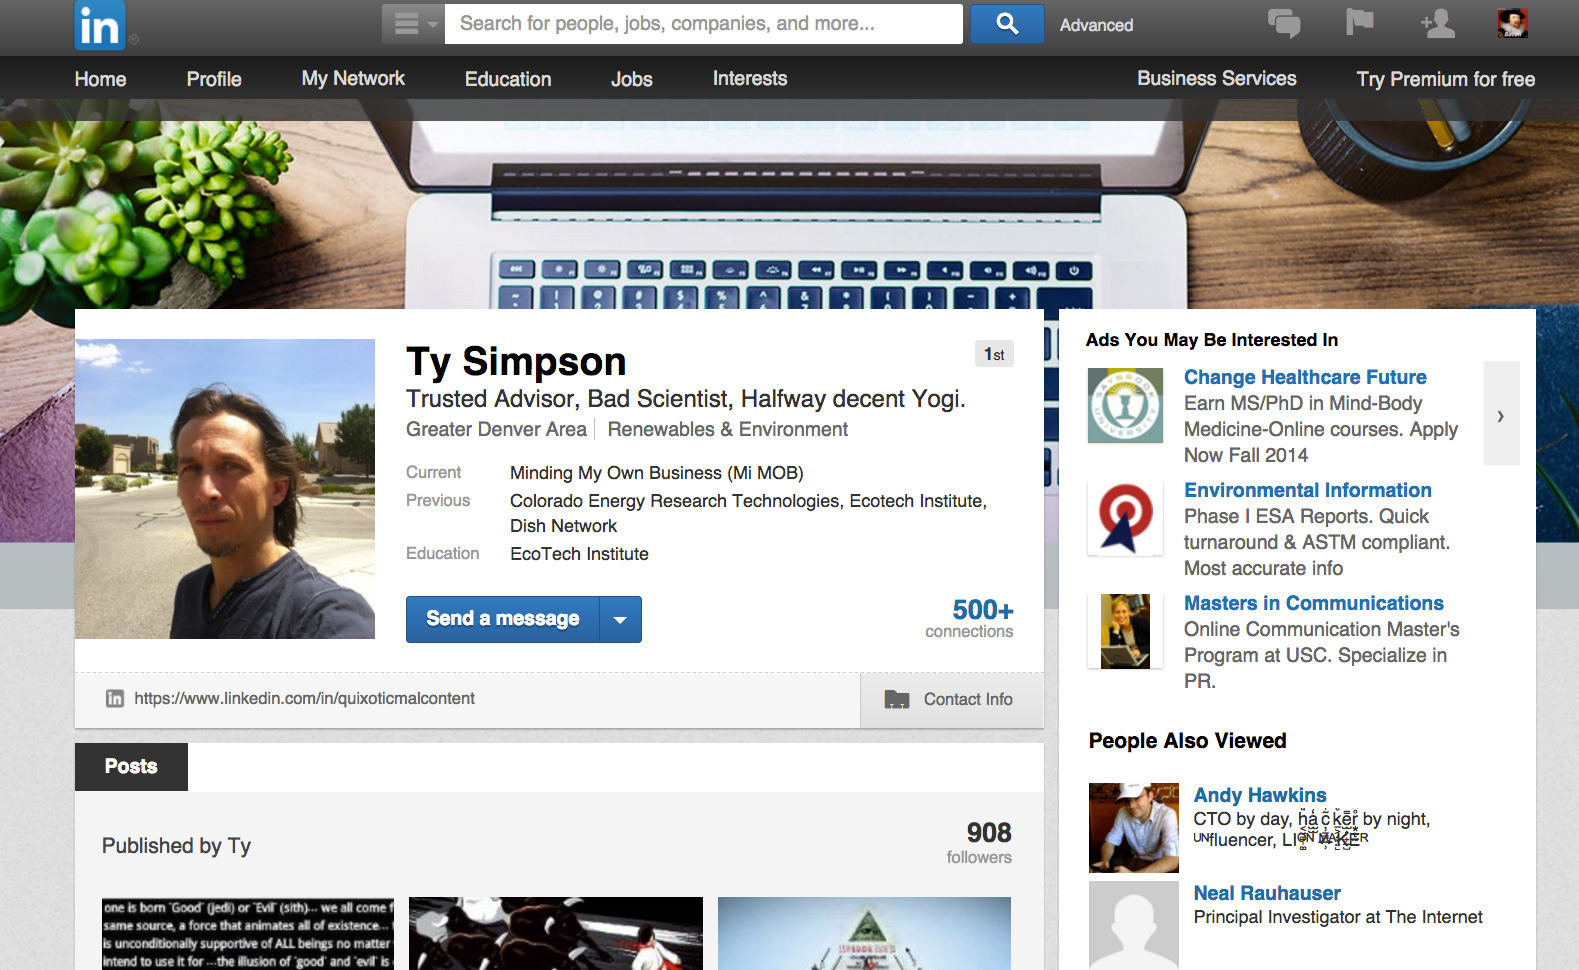Open the Dish Network company link
Image resolution: width=1579 pixels, height=970 pixels.
563,526
